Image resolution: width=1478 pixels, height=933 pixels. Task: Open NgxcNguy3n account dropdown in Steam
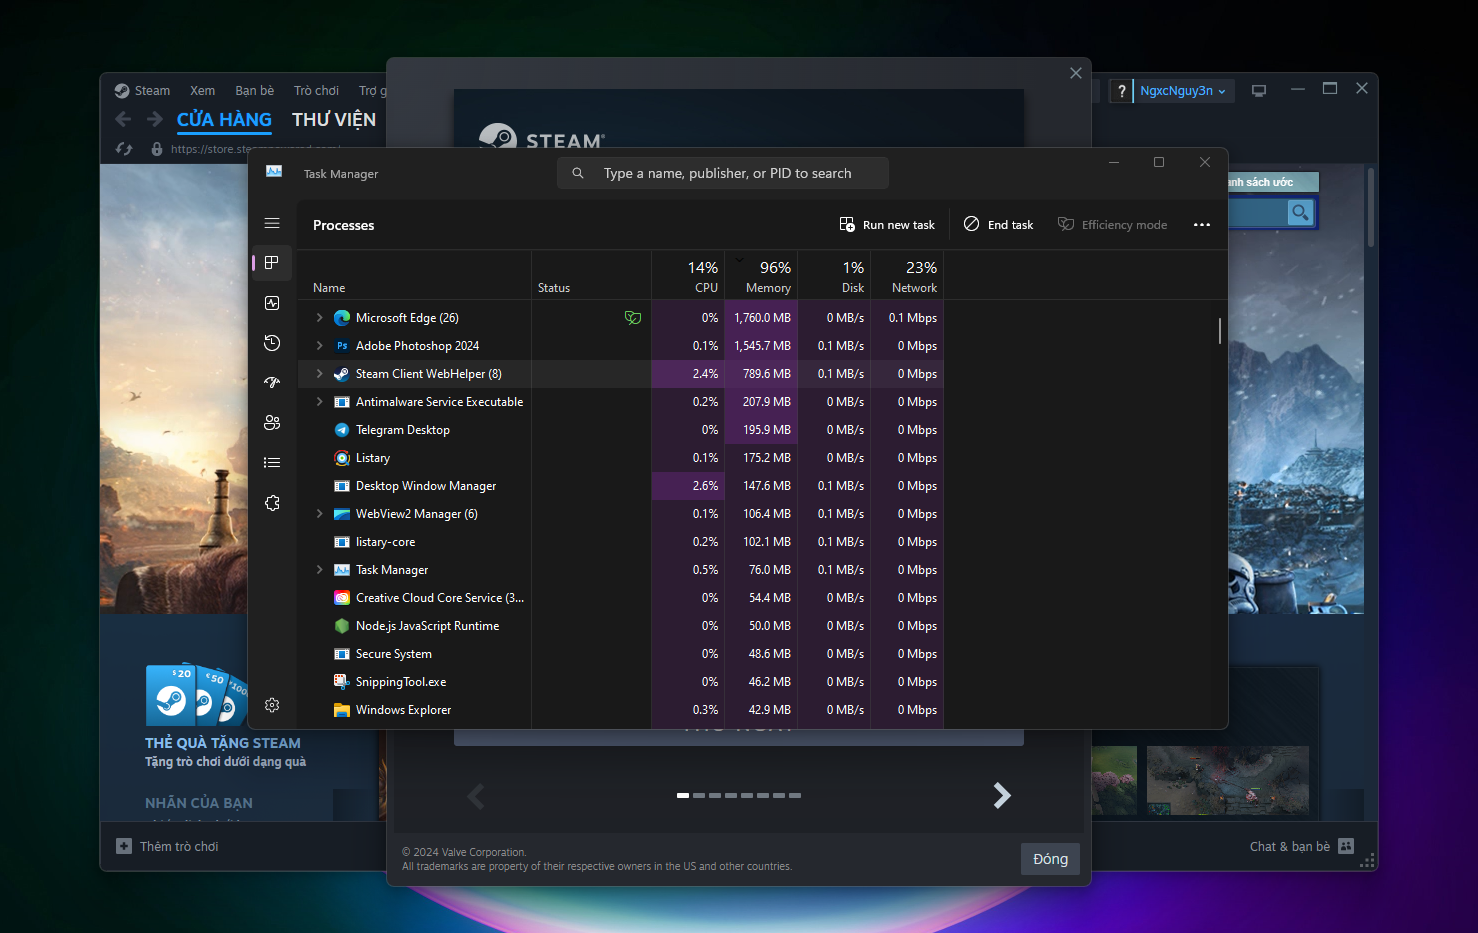[1184, 91]
